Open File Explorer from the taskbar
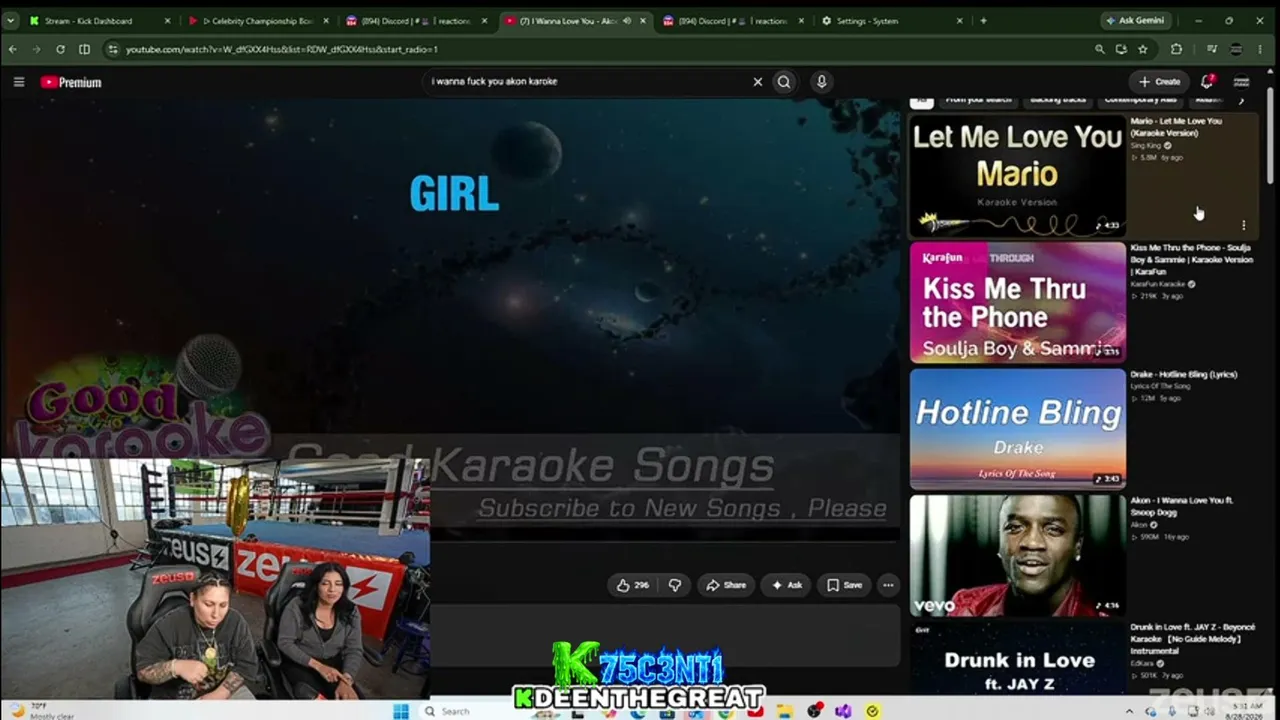The image size is (1280, 720). [785, 711]
